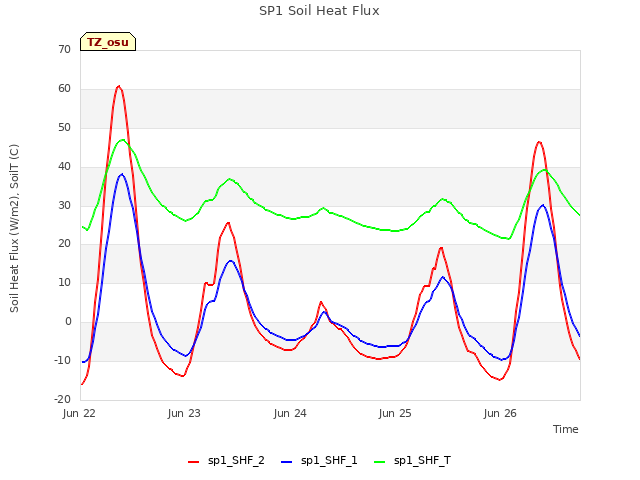Screen dimensions: 640x480
Task: Toggle sp1_SHF_T series in legend
Action: tap(412, 461)
